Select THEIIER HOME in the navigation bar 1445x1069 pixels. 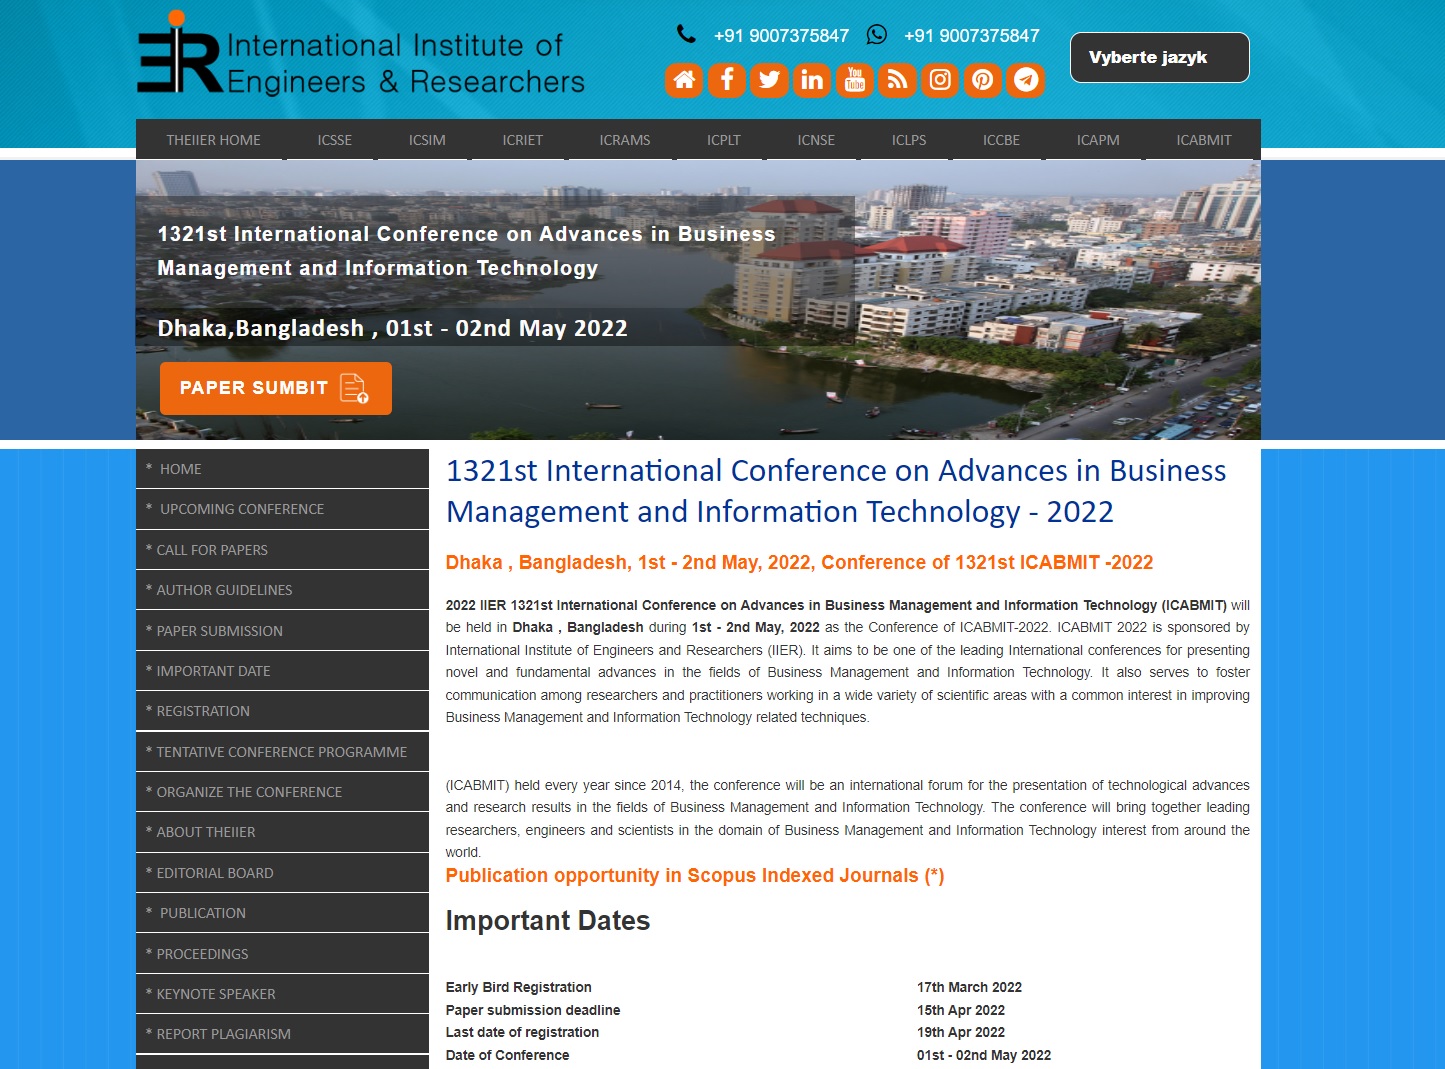tap(213, 139)
